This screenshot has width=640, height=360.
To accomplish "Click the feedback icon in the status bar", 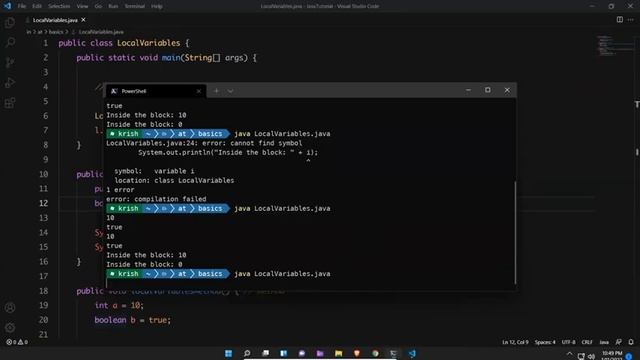I will click(x=619, y=342).
